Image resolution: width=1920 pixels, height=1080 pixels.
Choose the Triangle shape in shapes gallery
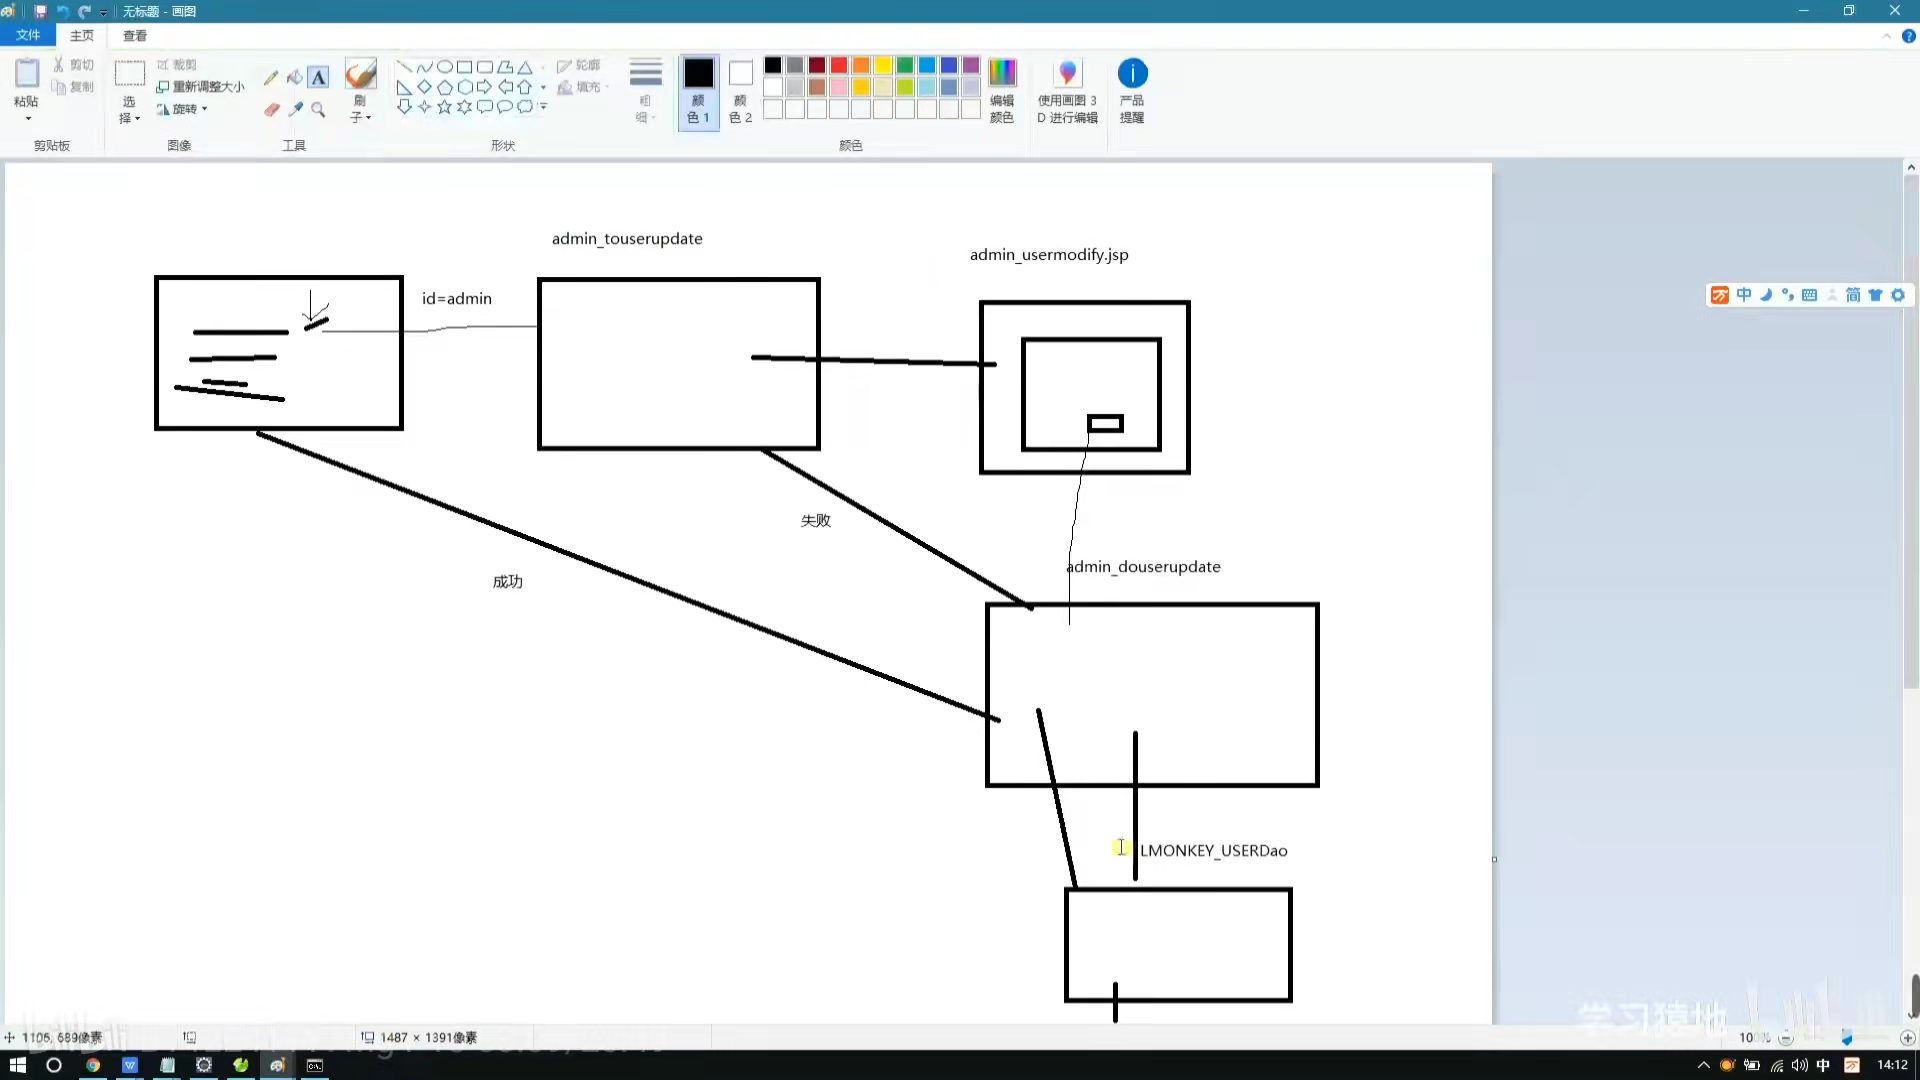[524, 67]
